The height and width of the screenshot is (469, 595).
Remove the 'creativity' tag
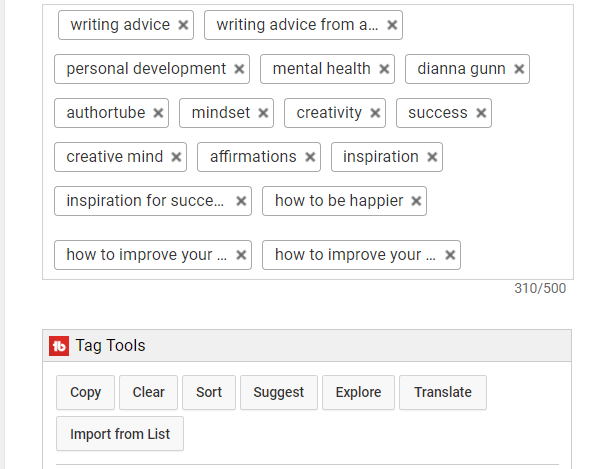375,113
